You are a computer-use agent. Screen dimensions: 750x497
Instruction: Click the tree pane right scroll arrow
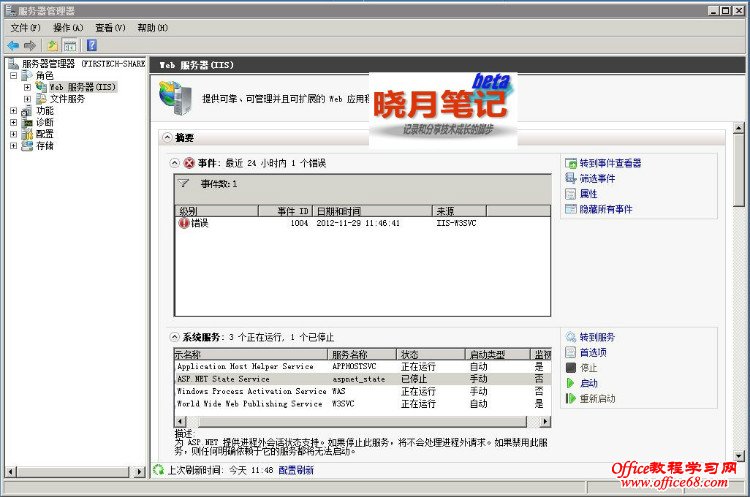pos(139,472)
